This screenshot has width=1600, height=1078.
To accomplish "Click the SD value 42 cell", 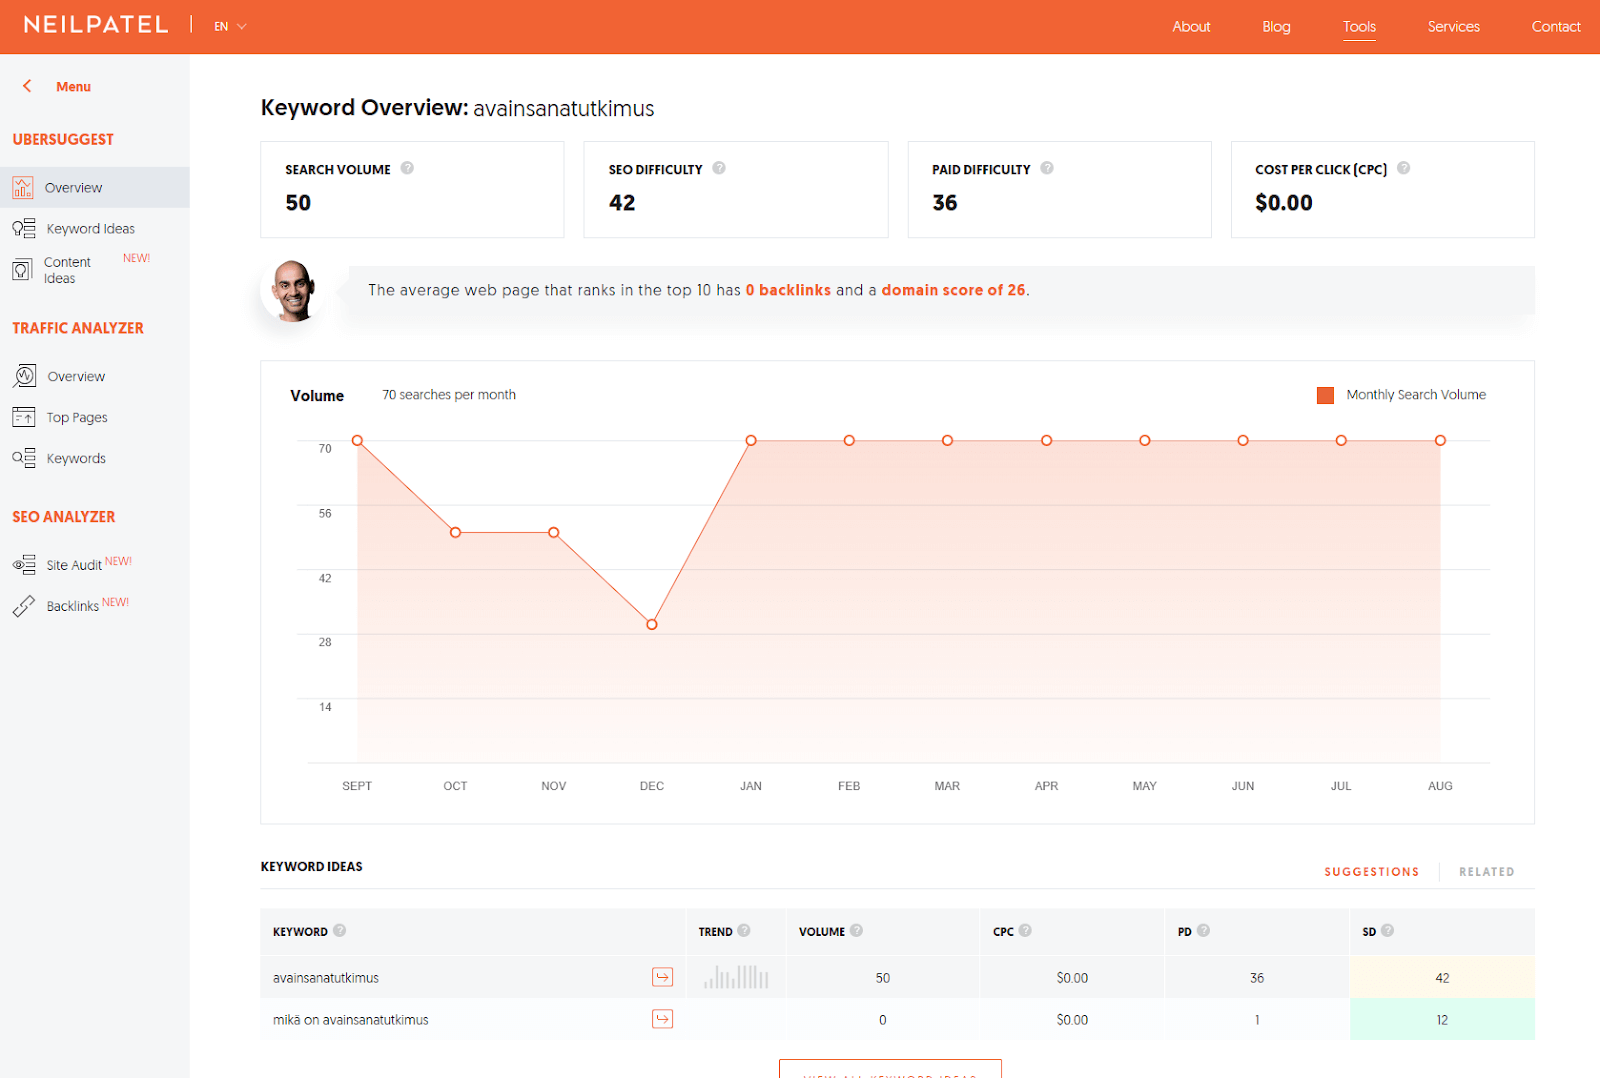I will [x=1442, y=977].
